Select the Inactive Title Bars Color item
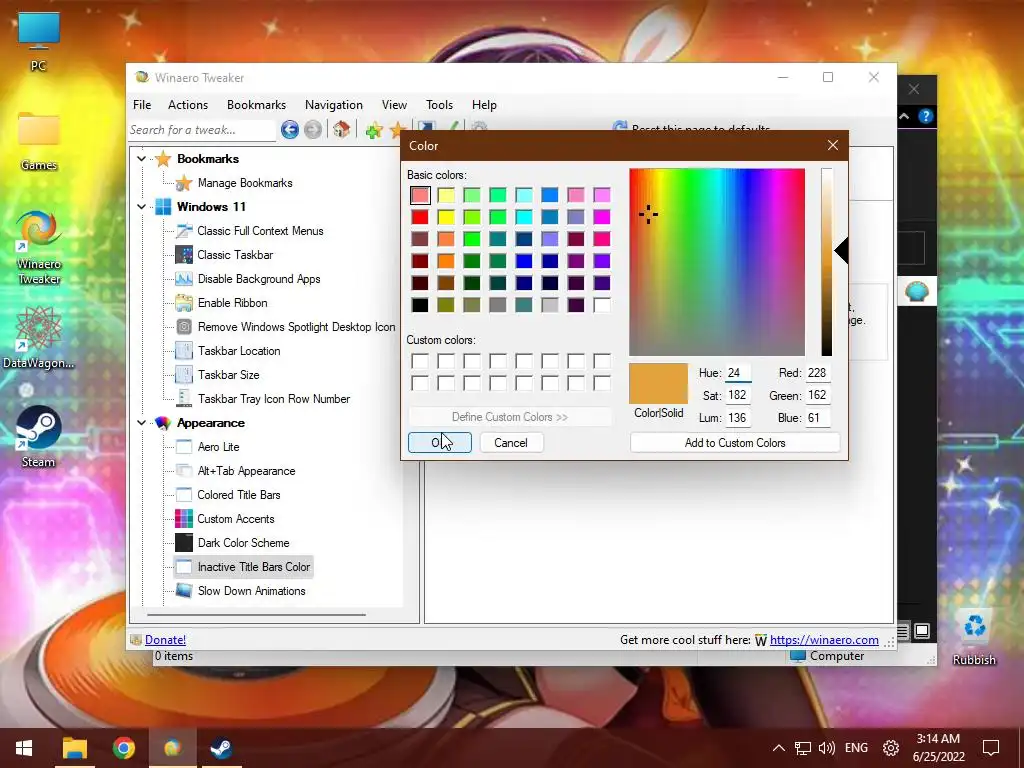This screenshot has height=768, width=1024. pyautogui.click(x=244, y=567)
